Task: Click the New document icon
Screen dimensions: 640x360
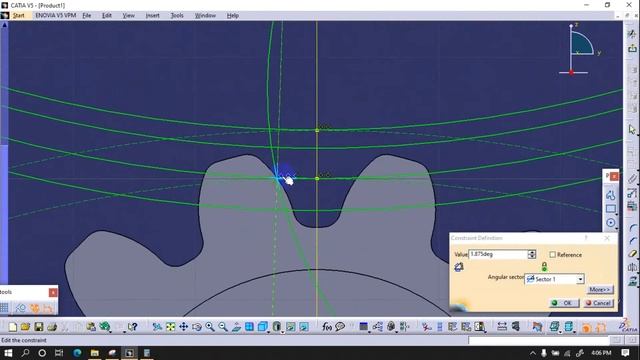Action: point(13,327)
